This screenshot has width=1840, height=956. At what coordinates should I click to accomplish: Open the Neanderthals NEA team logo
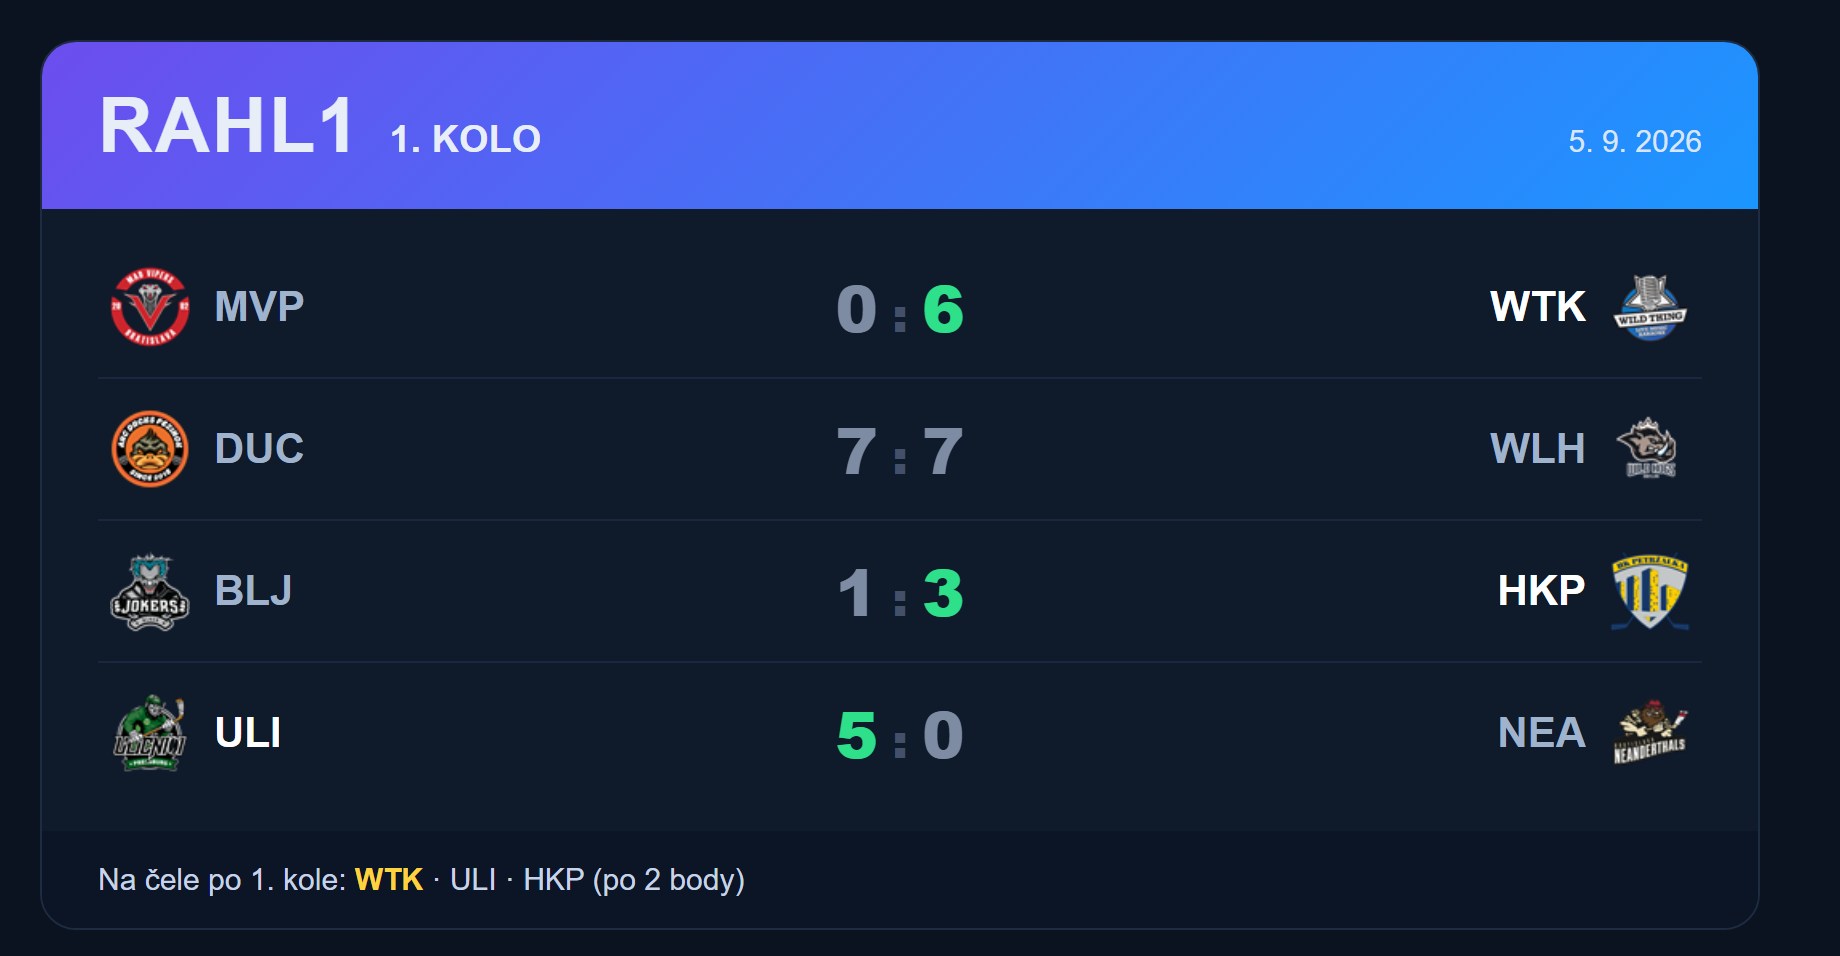1650,733
